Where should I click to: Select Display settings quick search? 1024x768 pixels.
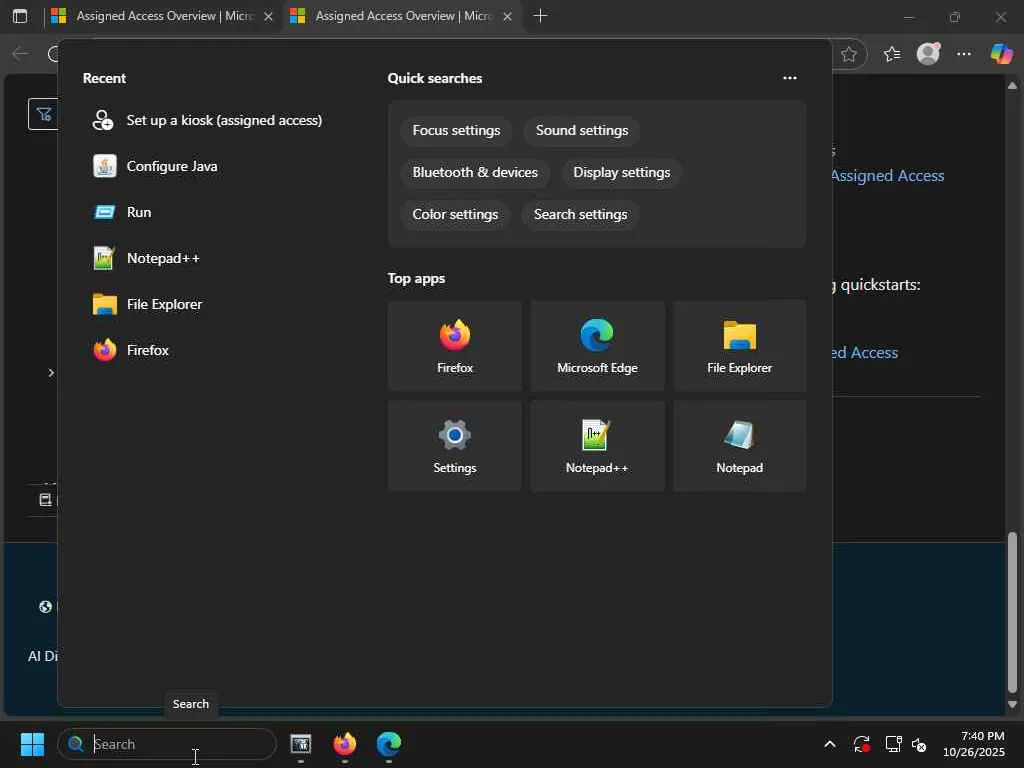[622, 172]
